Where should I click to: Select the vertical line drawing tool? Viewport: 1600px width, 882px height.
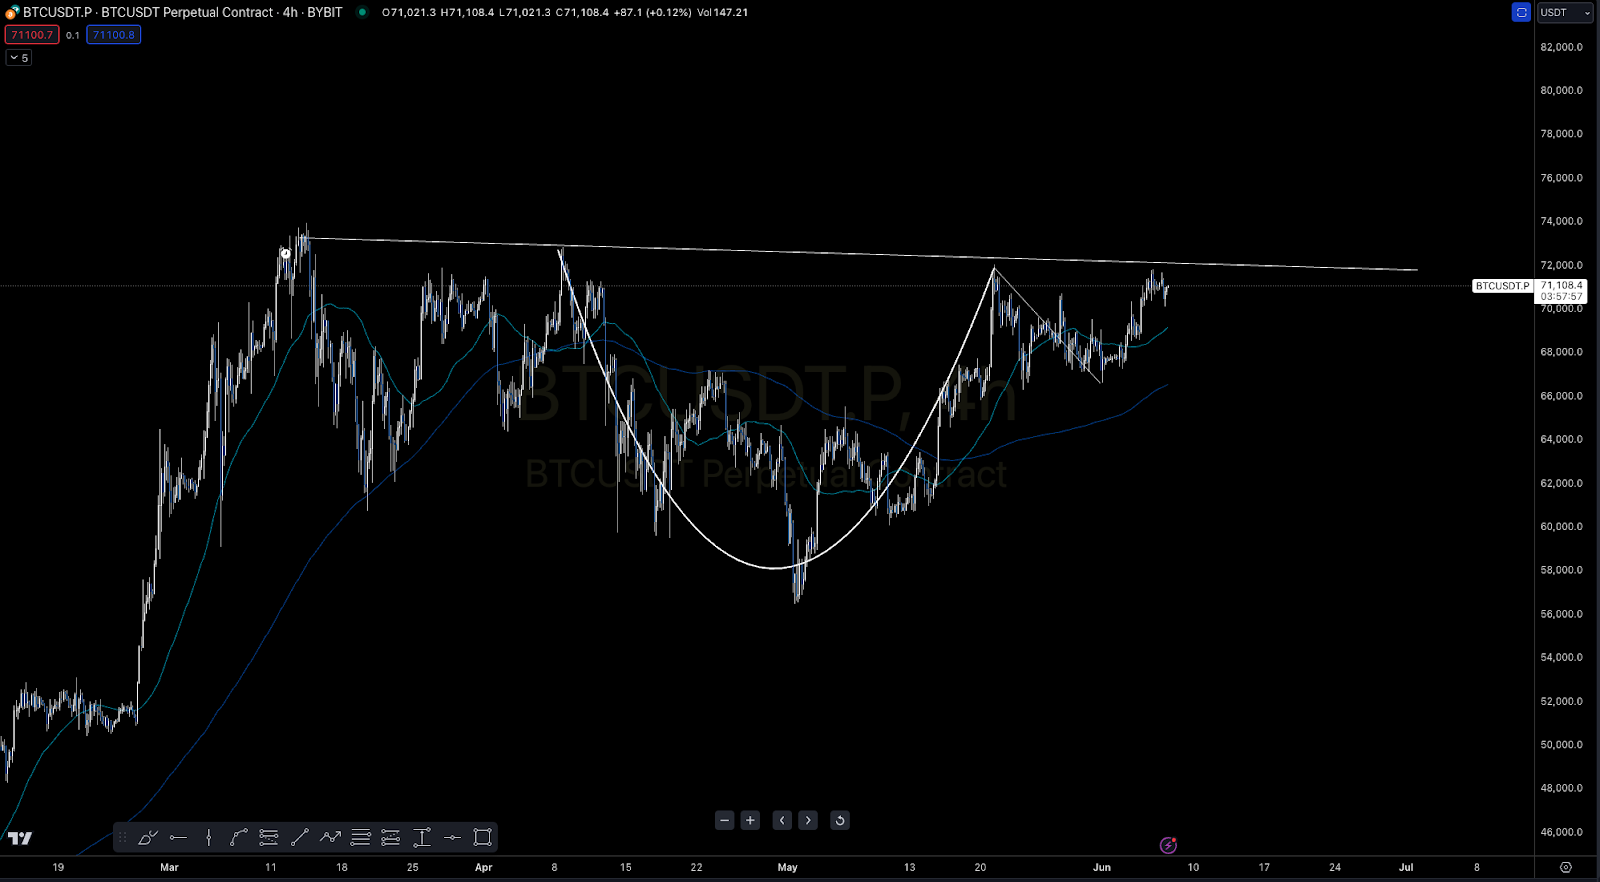coord(208,837)
